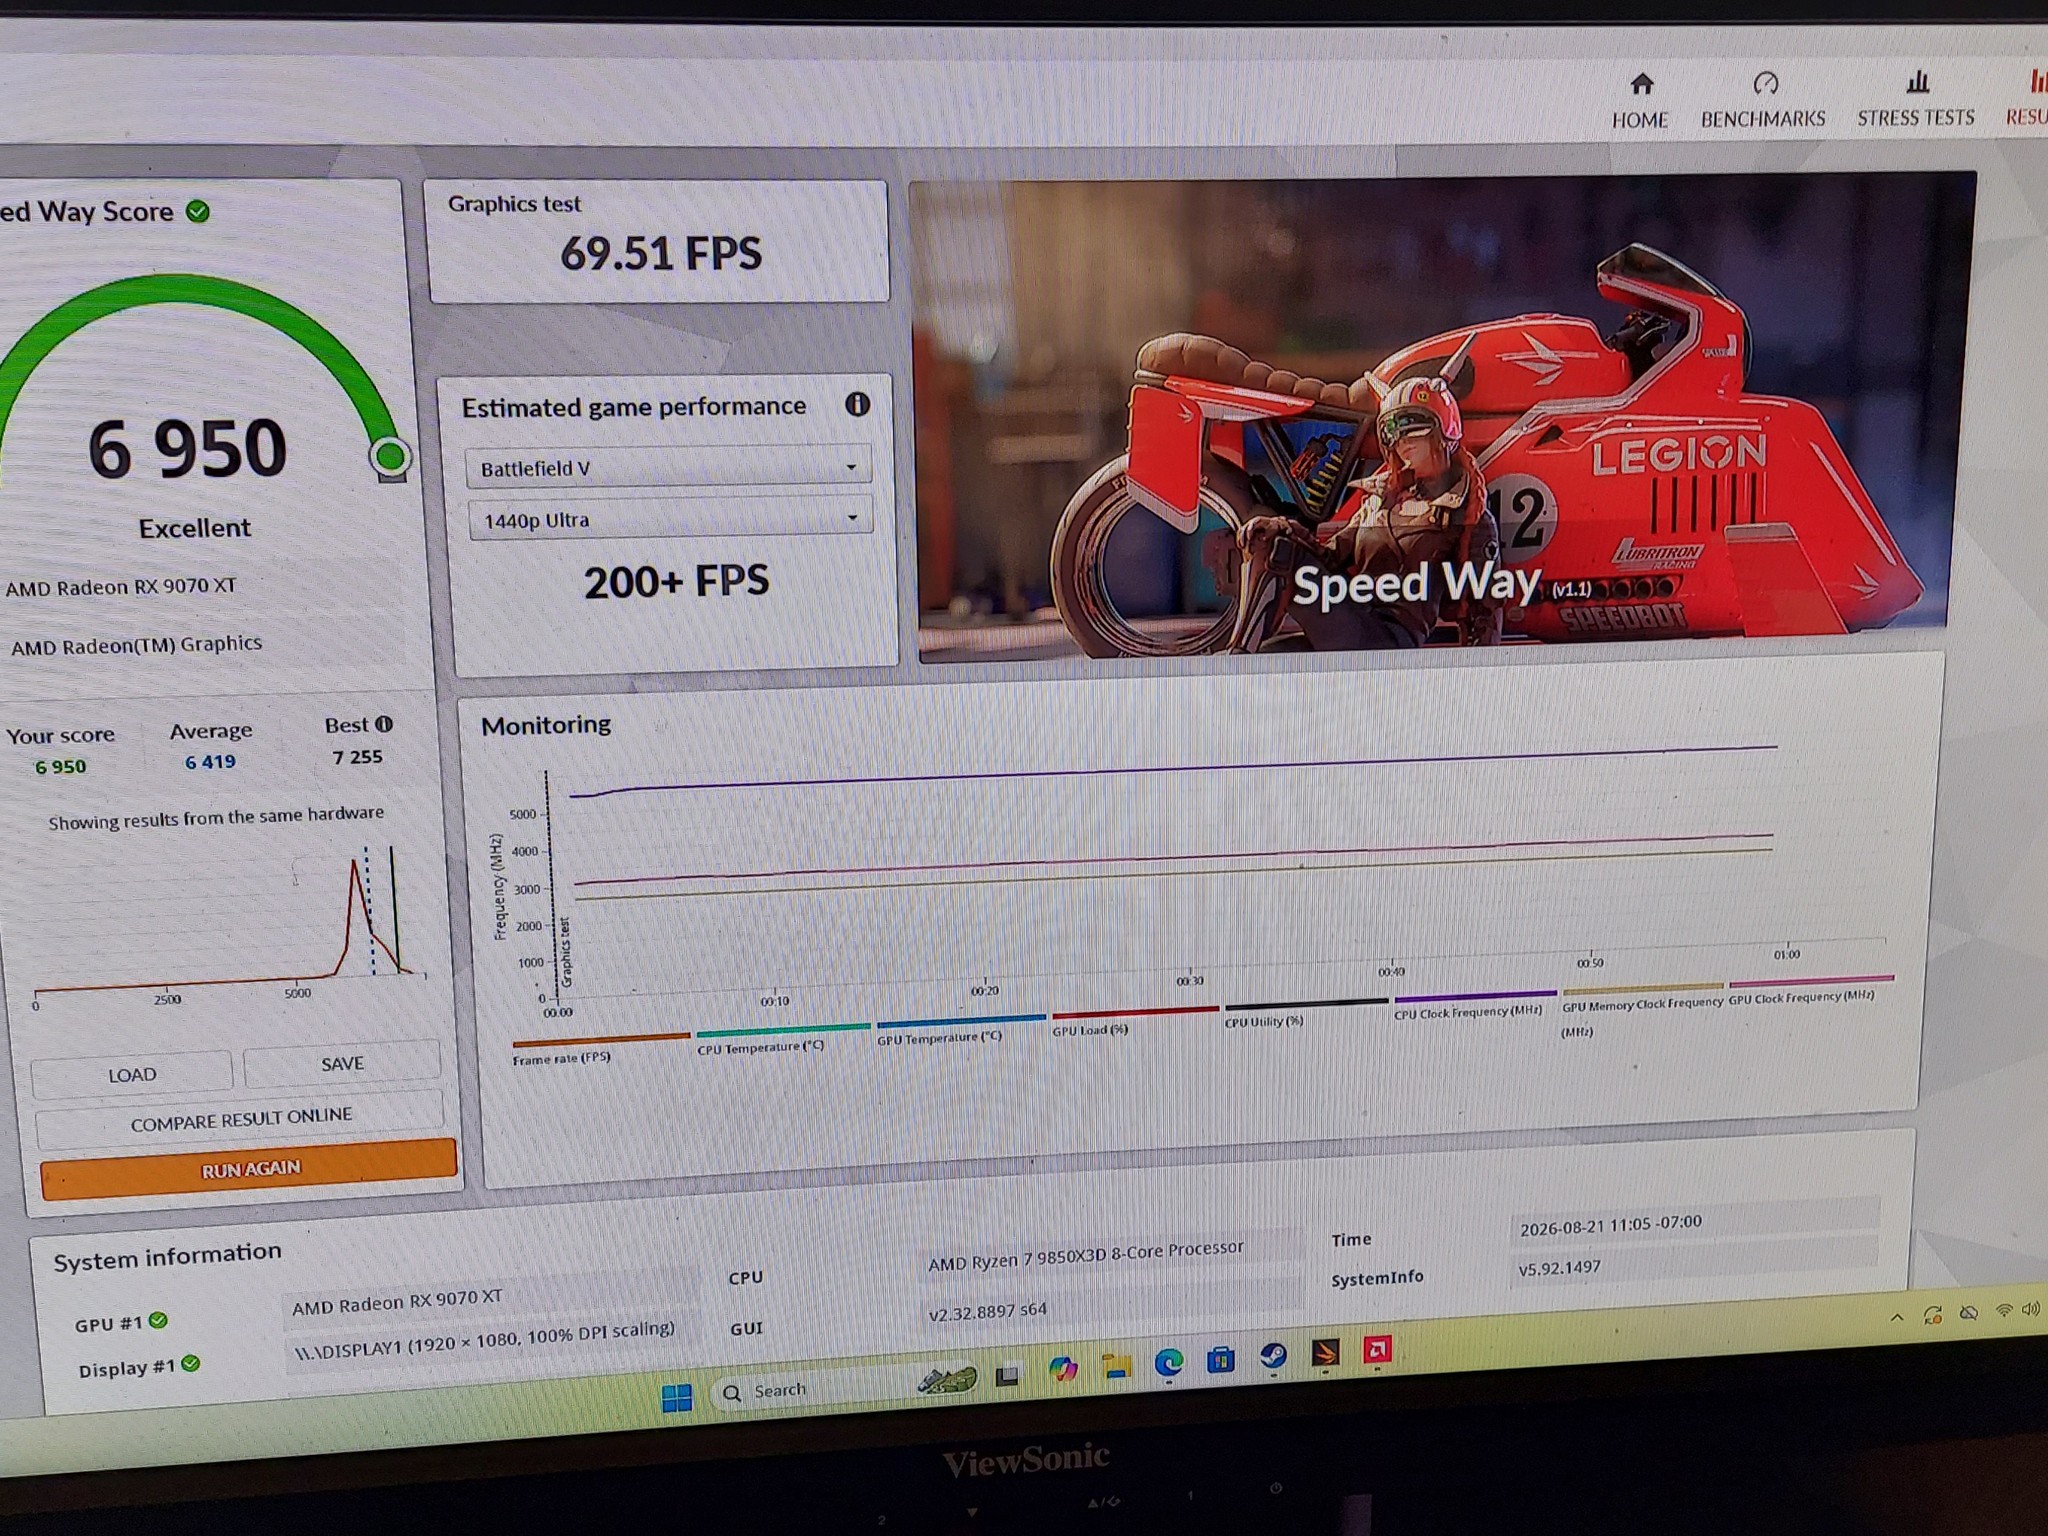Click the 69.51 FPS graphics test result
The height and width of the screenshot is (1536, 2048).
[x=660, y=253]
